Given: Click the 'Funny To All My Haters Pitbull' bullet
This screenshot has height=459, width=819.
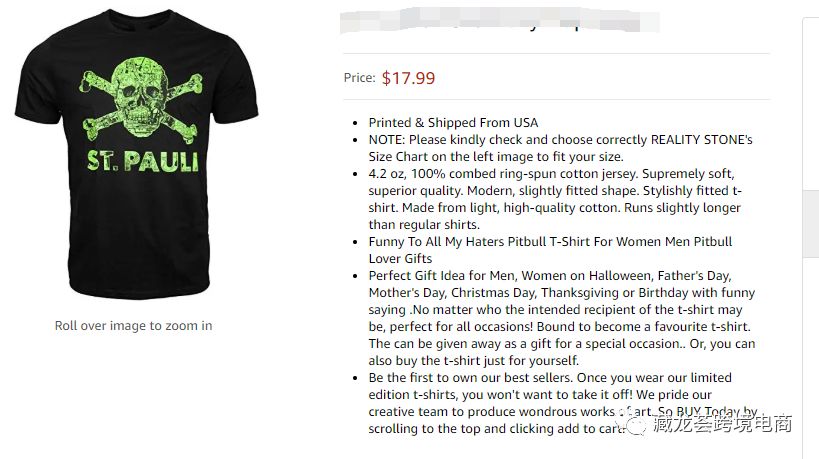Looking at the screenshot, I should point(550,250).
